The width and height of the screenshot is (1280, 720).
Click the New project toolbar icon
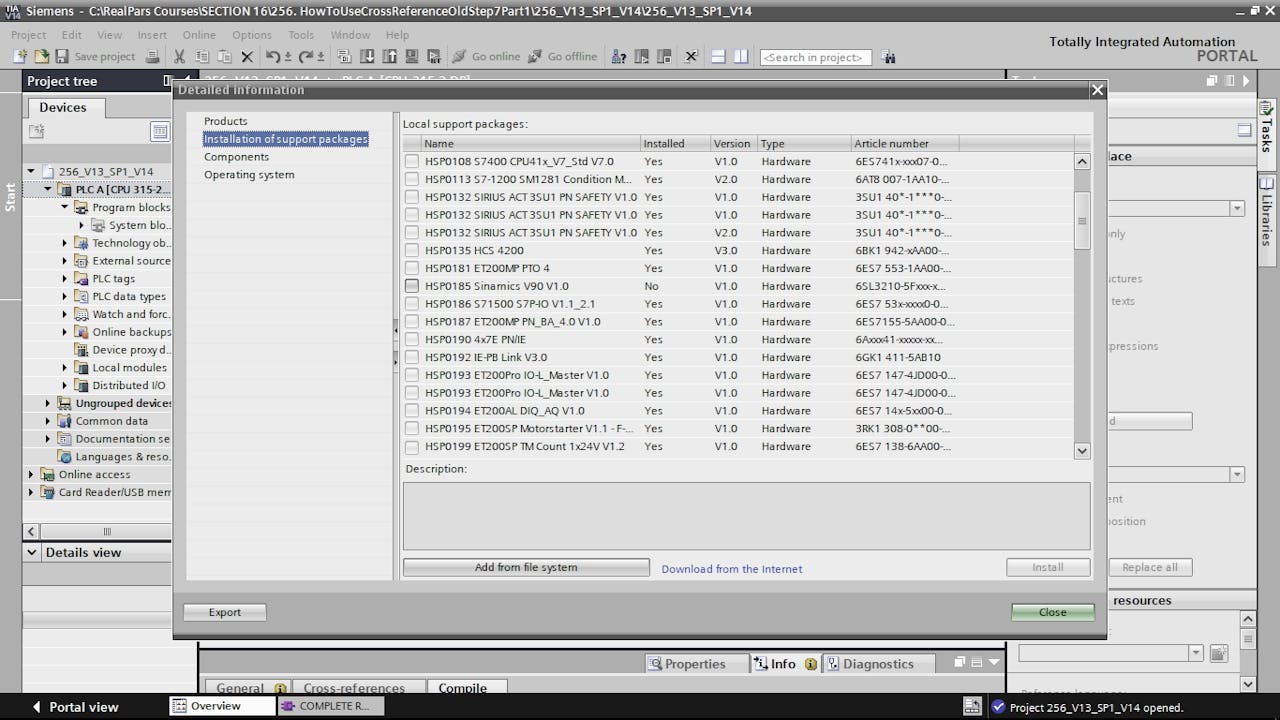pos(21,56)
